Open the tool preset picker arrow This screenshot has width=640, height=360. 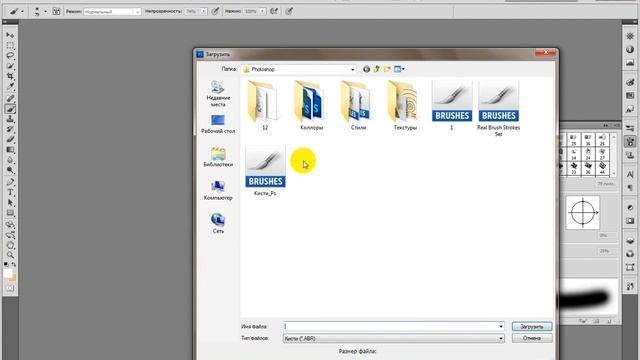[22, 12]
